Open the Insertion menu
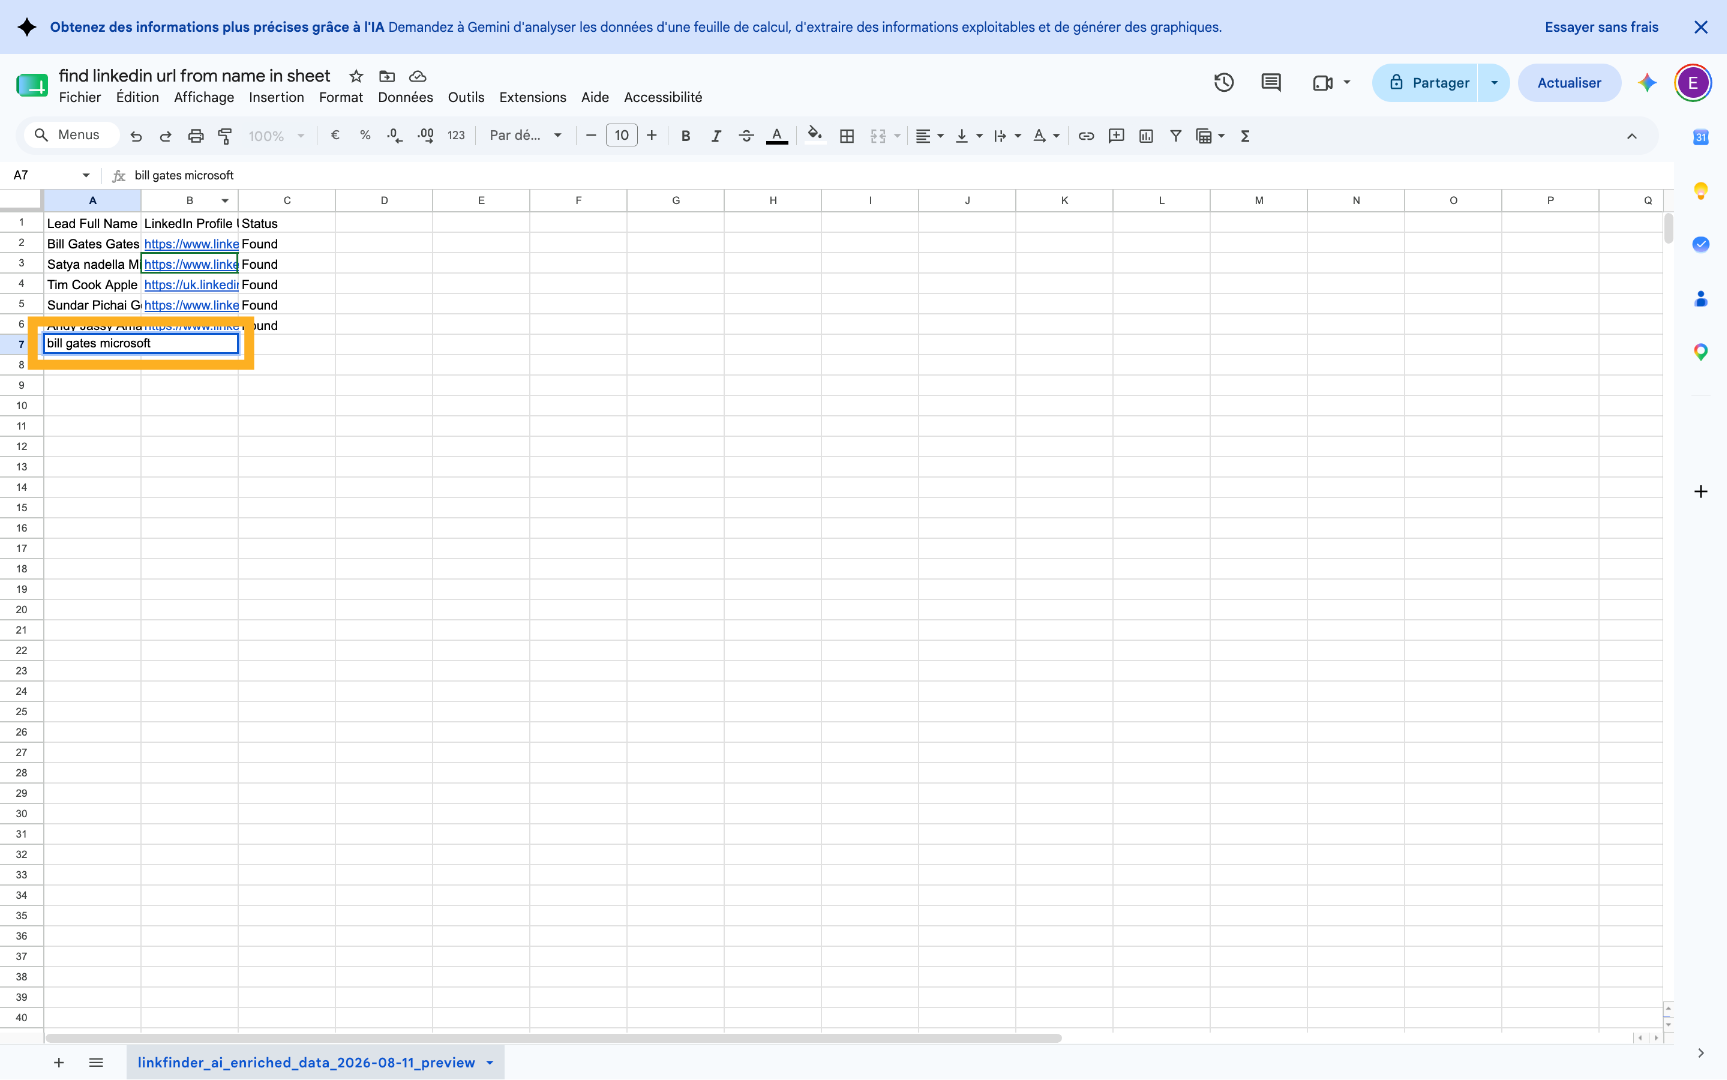 click(276, 97)
